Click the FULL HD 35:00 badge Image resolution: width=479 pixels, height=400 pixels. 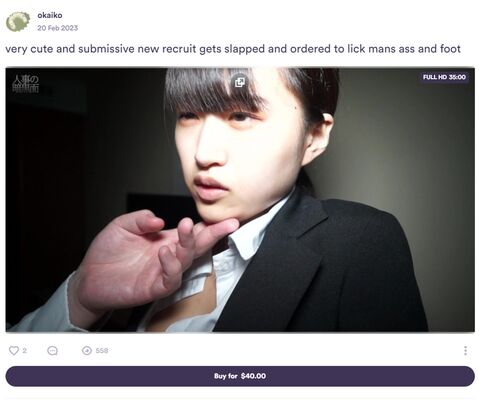pyautogui.click(x=444, y=77)
